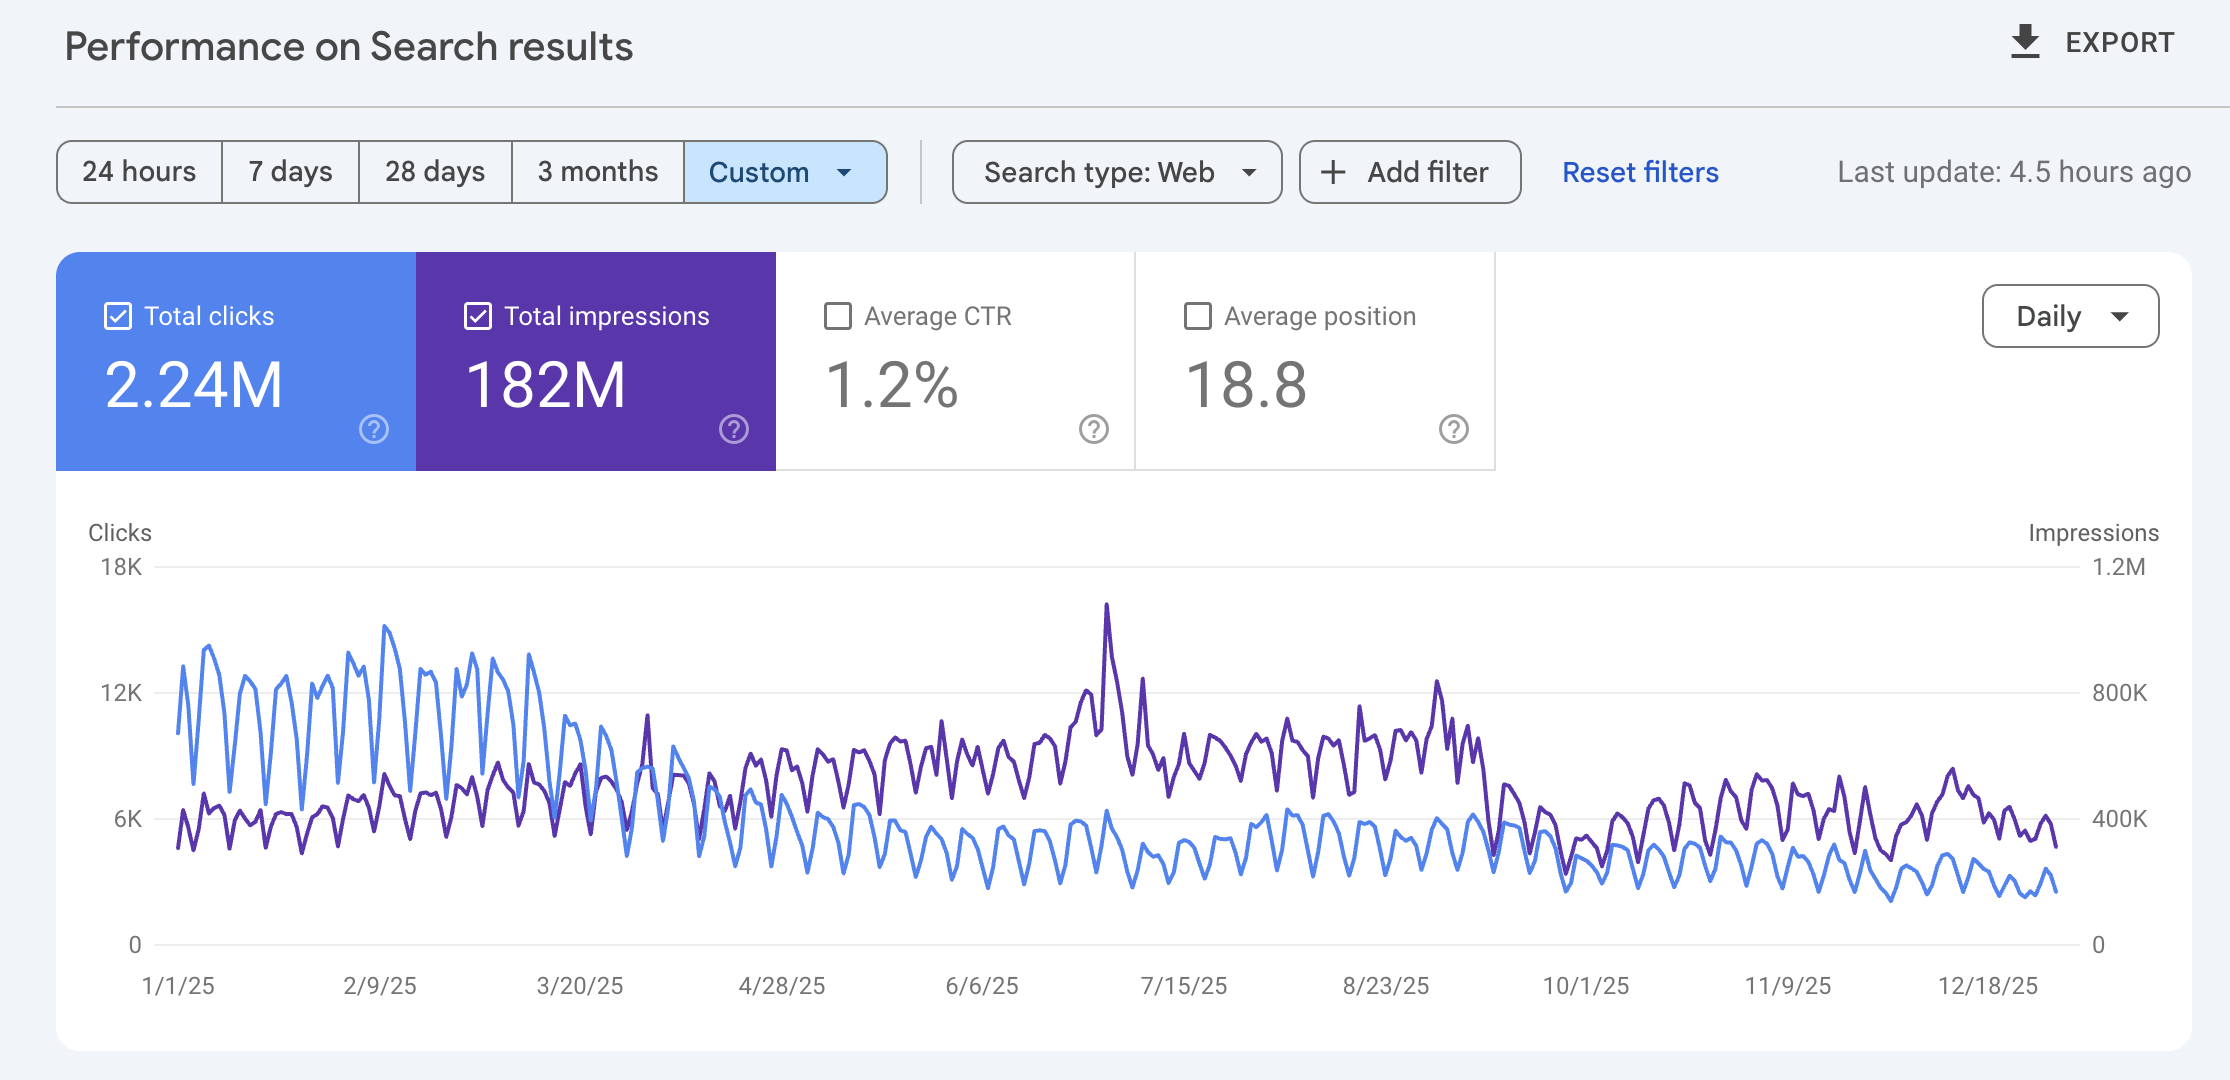Select the 24 hours range tab
This screenshot has width=2230, height=1080.
[x=139, y=172]
